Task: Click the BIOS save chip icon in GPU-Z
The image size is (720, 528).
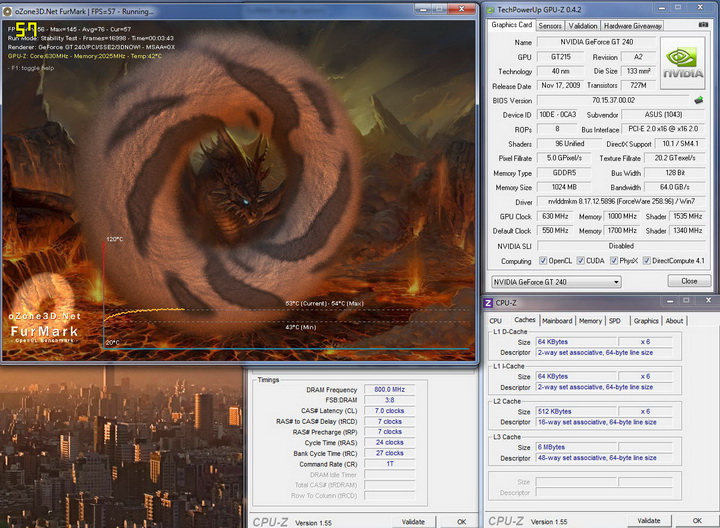Action: point(698,100)
